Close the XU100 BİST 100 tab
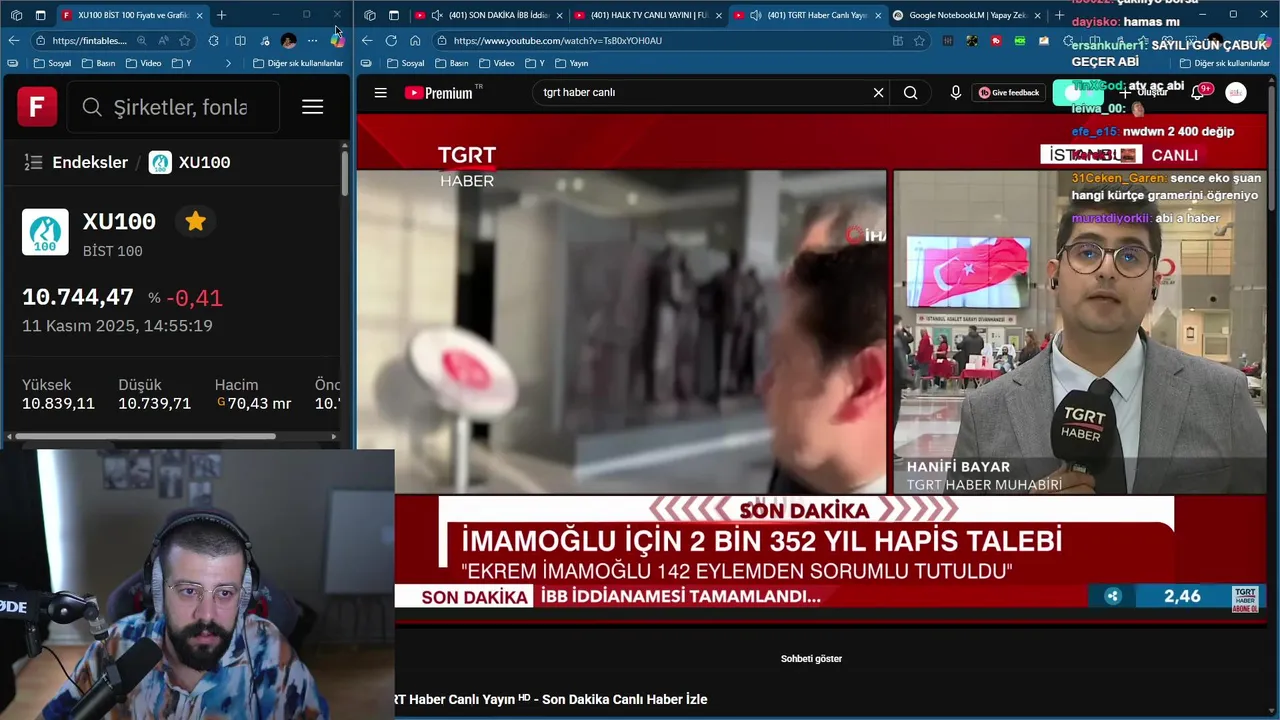 pyautogui.click(x=199, y=15)
